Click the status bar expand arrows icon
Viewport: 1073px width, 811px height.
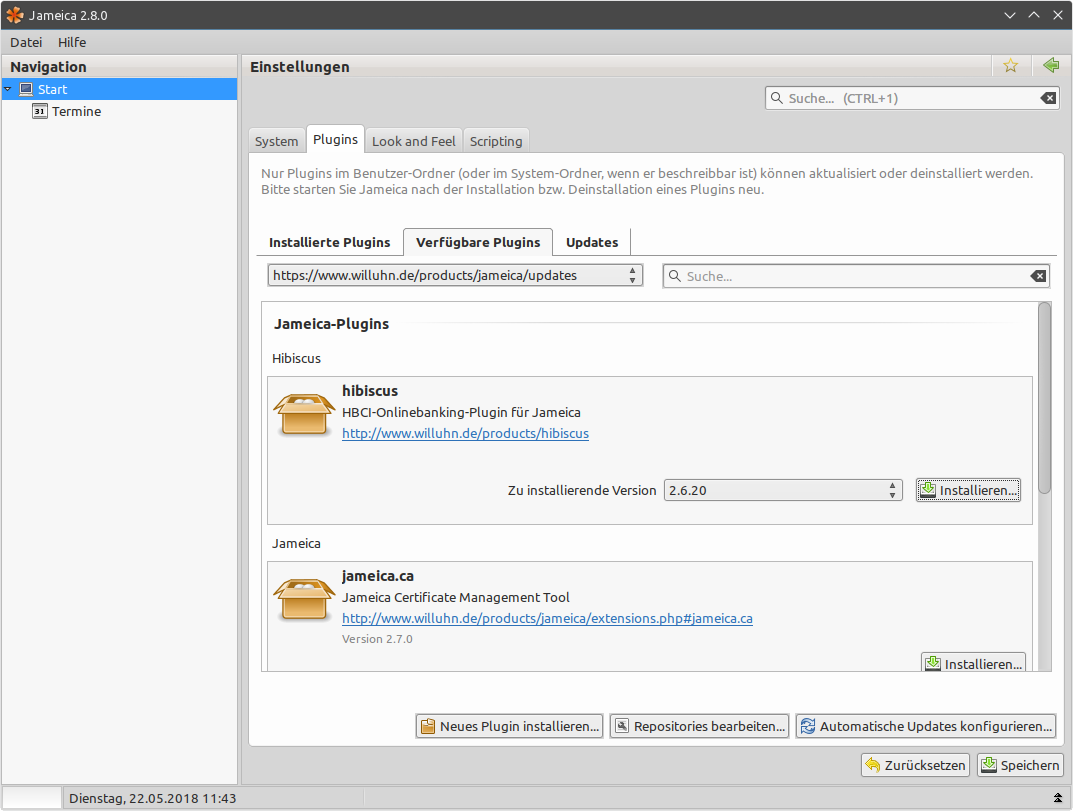[1058, 798]
